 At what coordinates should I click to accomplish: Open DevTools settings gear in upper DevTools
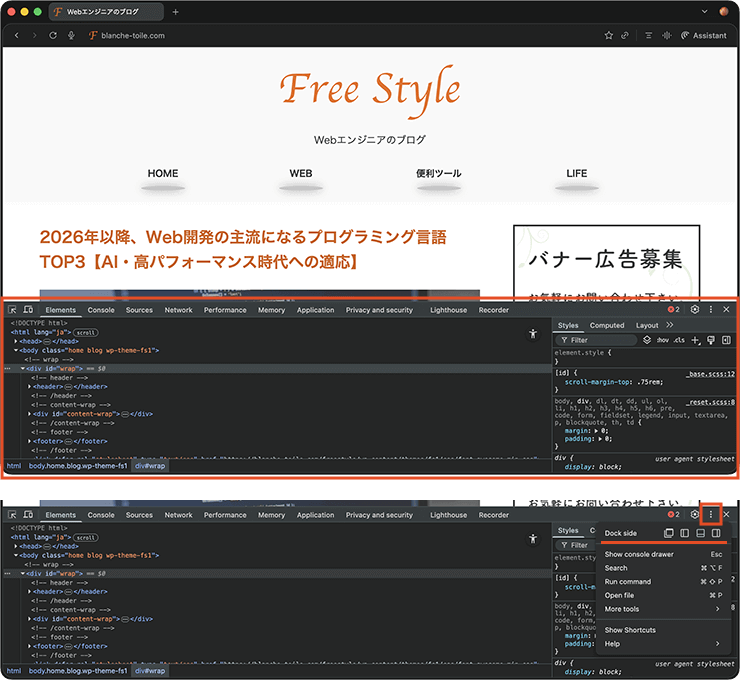click(695, 310)
